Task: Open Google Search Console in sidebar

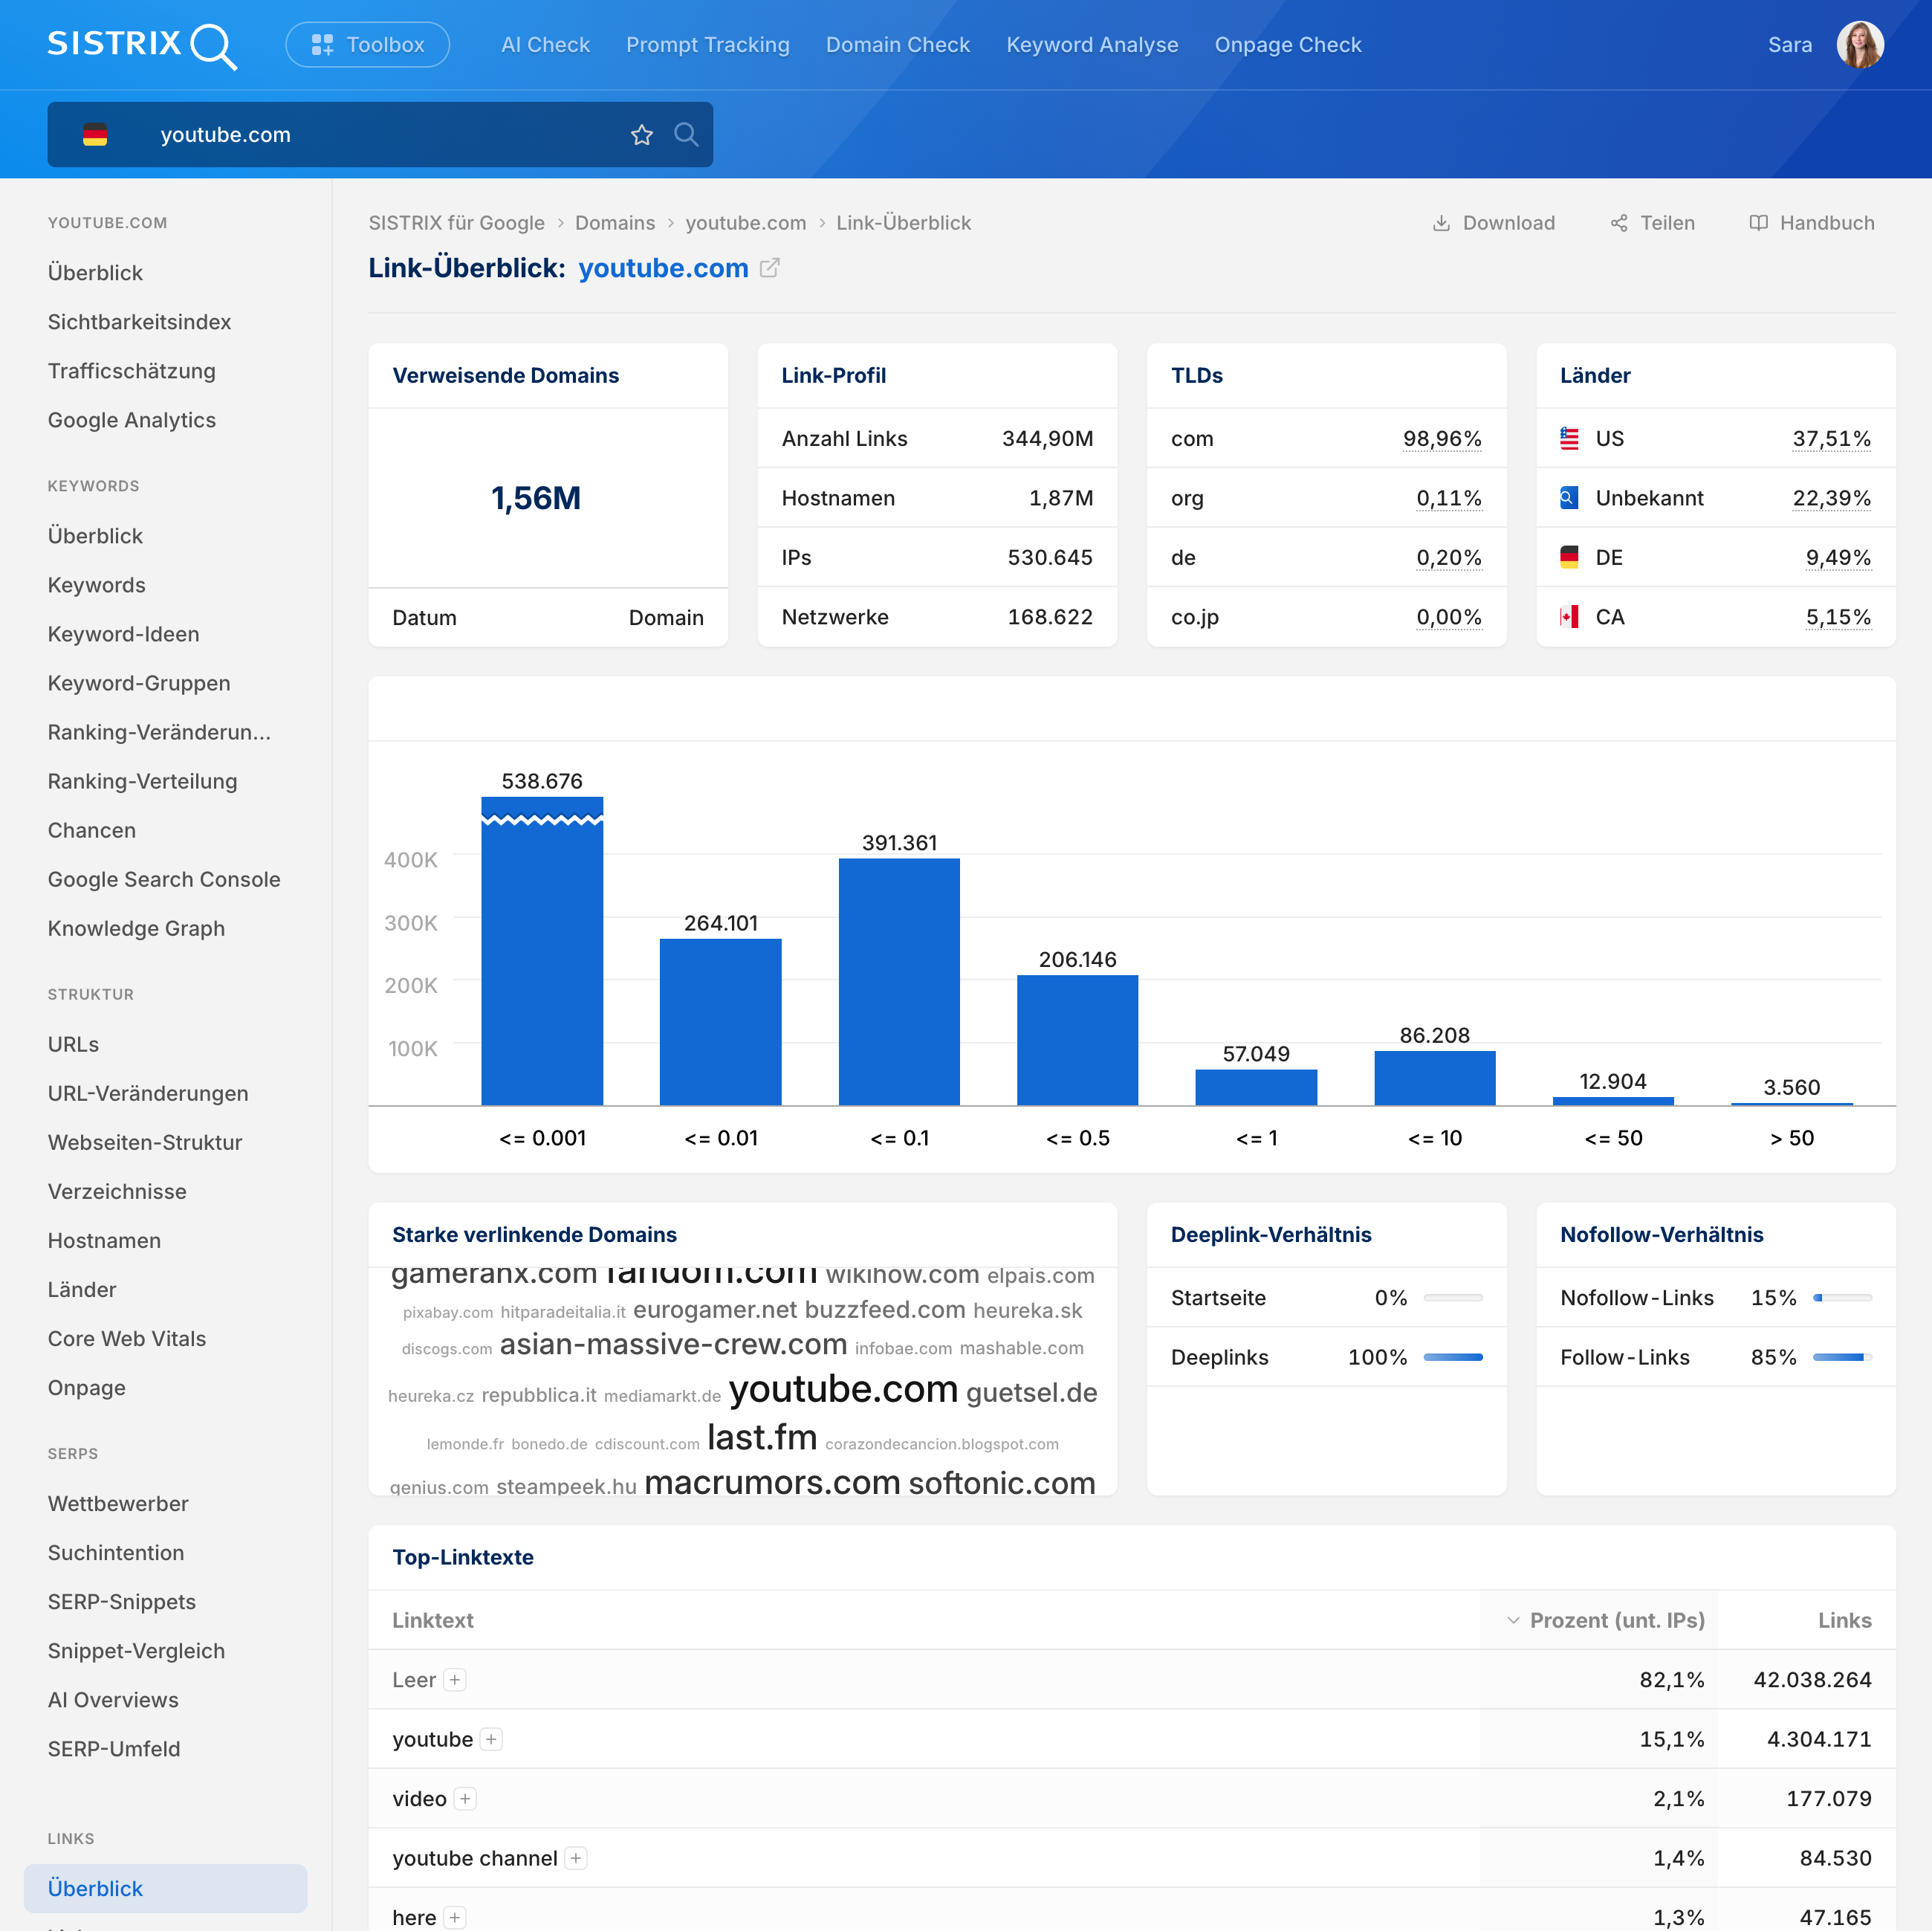Action: (x=164, y=879)
